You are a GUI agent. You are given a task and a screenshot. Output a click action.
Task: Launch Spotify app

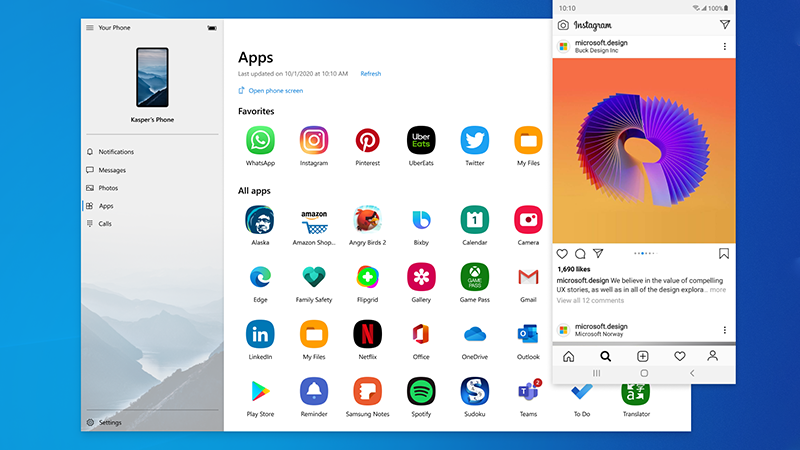click(421, 391)
